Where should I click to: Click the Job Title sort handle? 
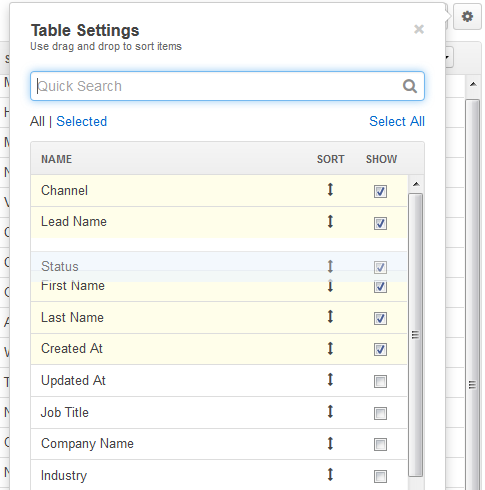click(330, 412)
